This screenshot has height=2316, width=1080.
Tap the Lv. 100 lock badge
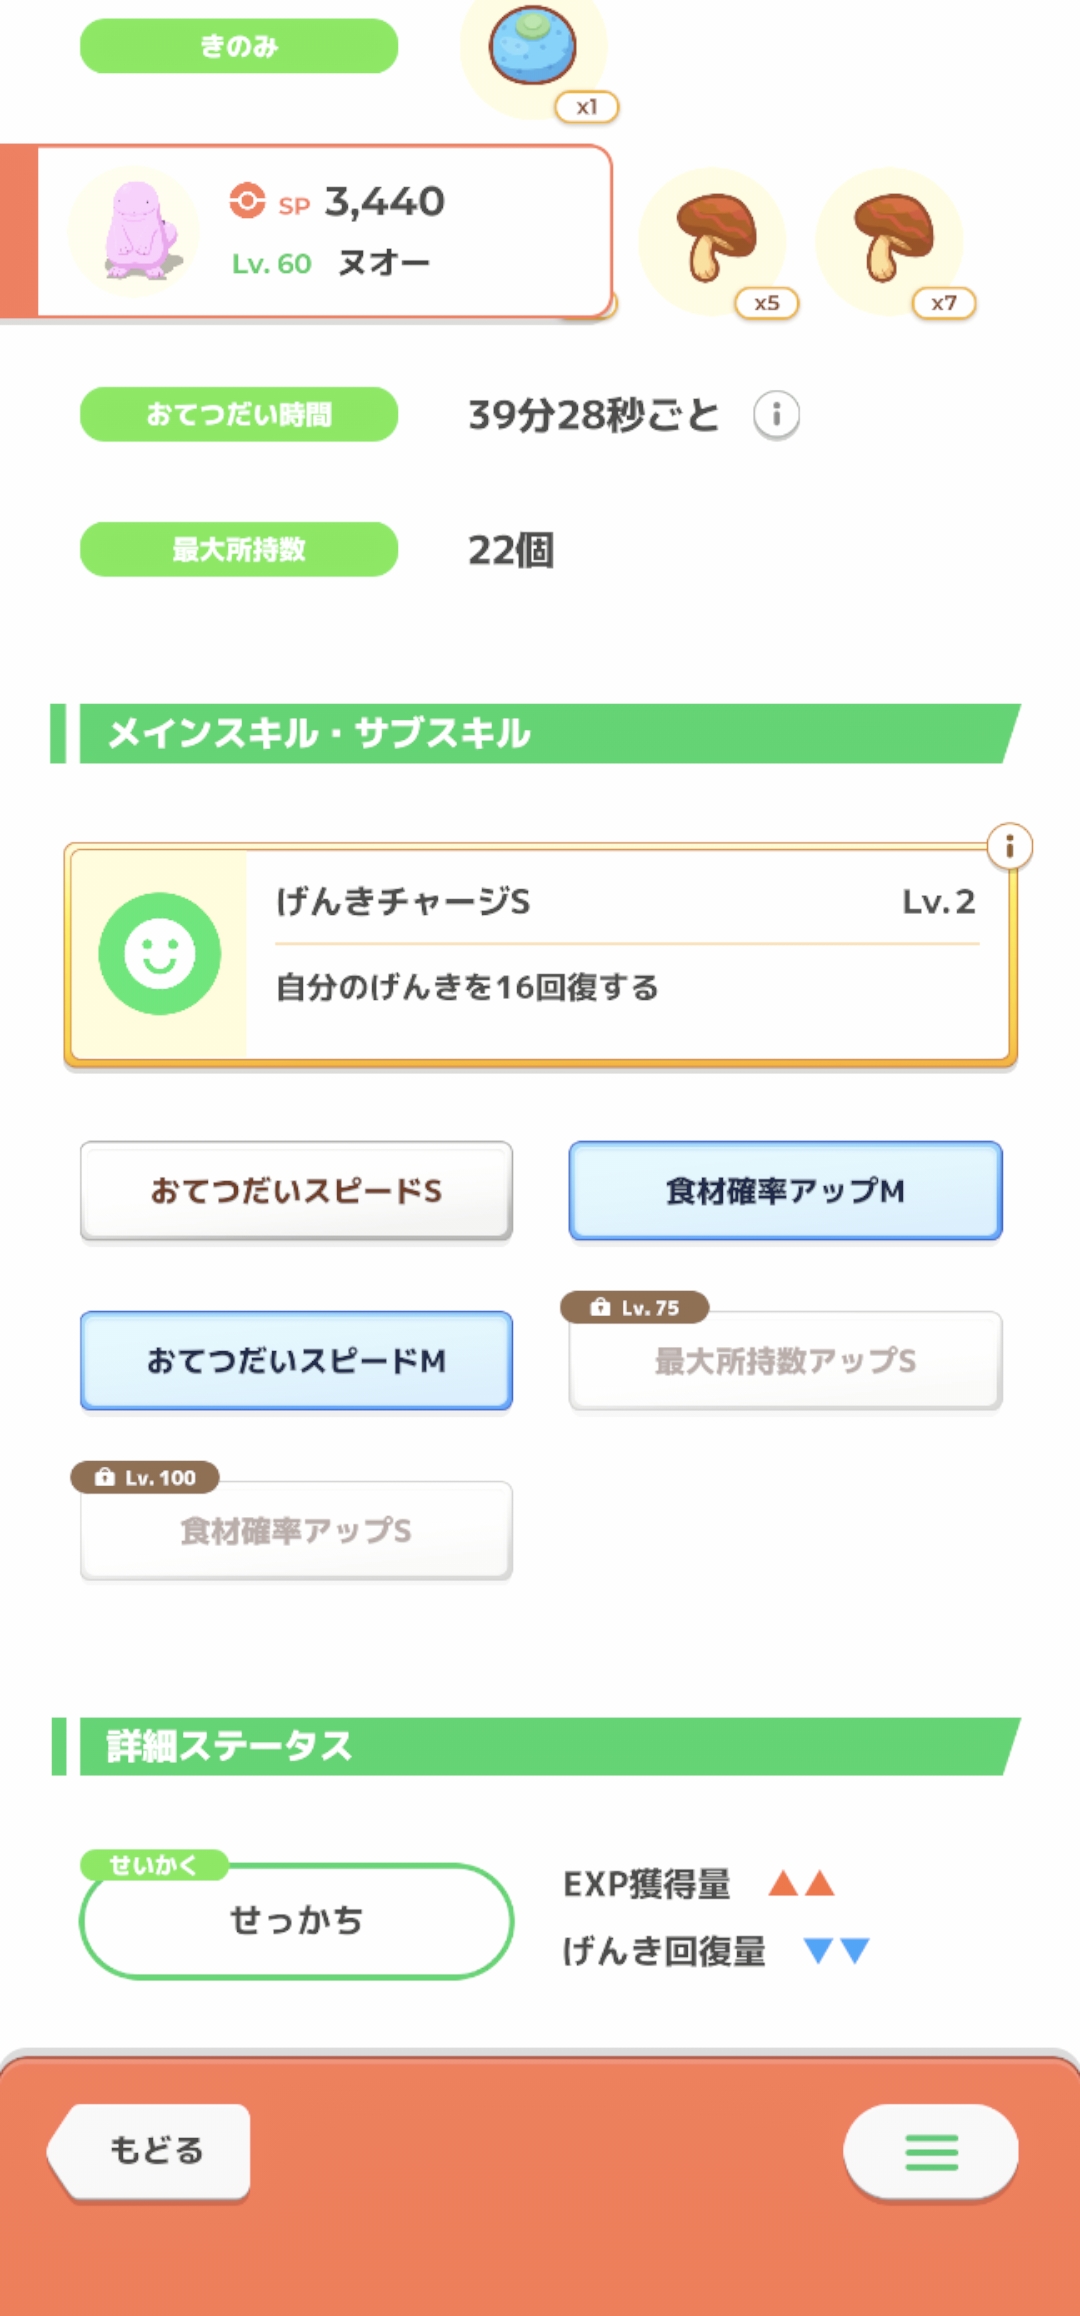coord(145,1477)
